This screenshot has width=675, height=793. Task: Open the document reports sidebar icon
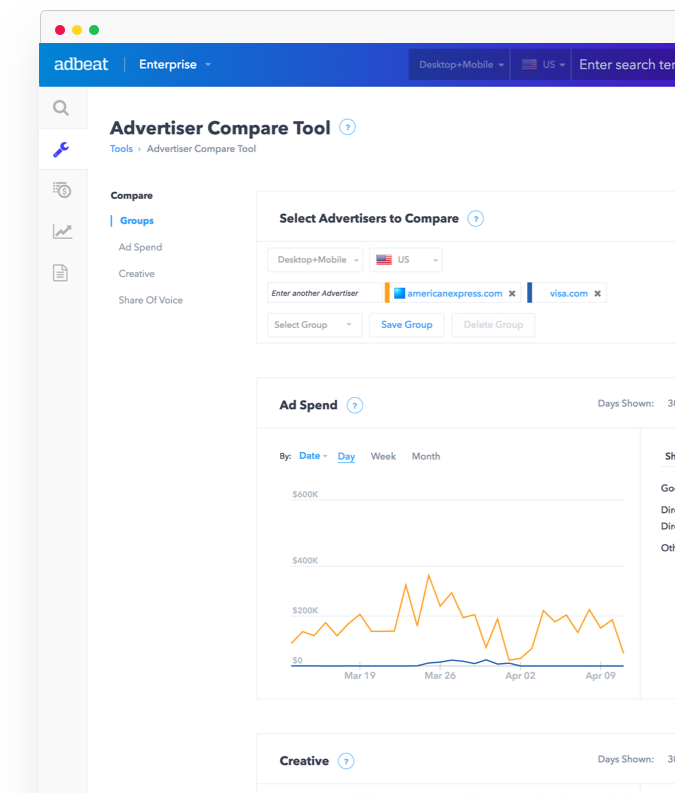coord(61,273)
